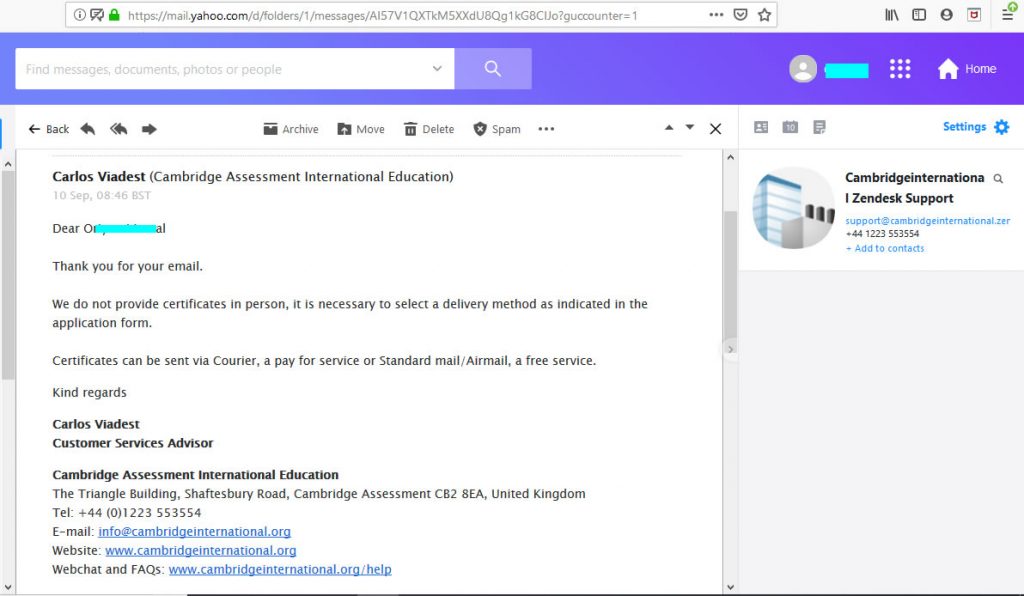Toggle the Firefox sidebar icon
Image resolution: width=1024 pixels, height=596 pixels.
pos(919,14)
